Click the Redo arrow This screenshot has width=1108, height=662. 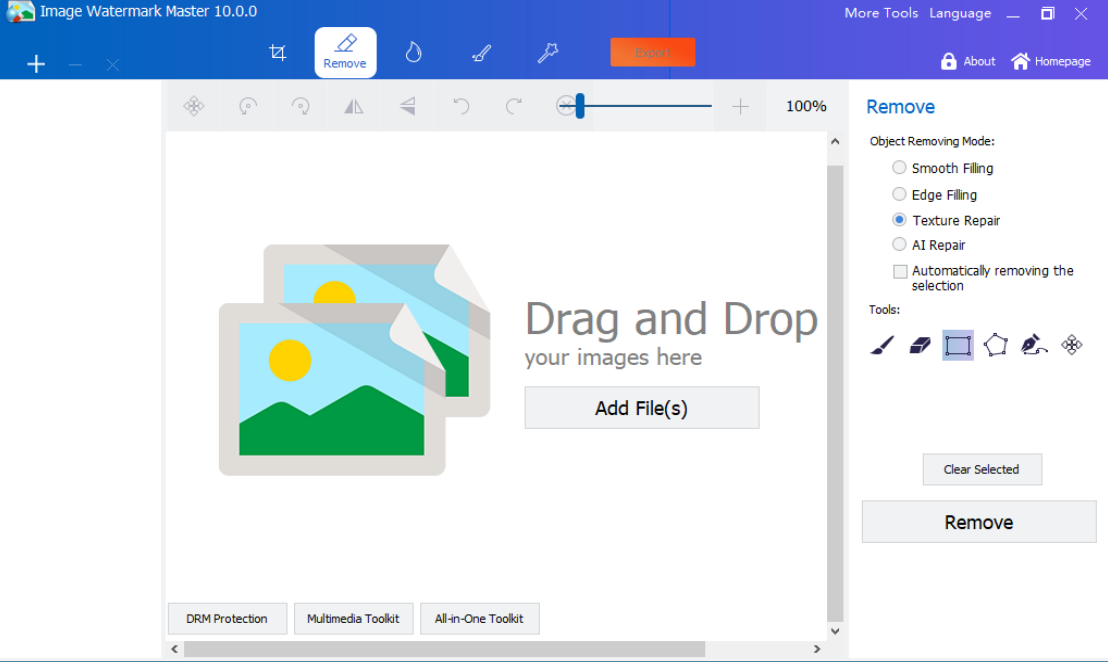pyautogui.click(x=514, y=106)
